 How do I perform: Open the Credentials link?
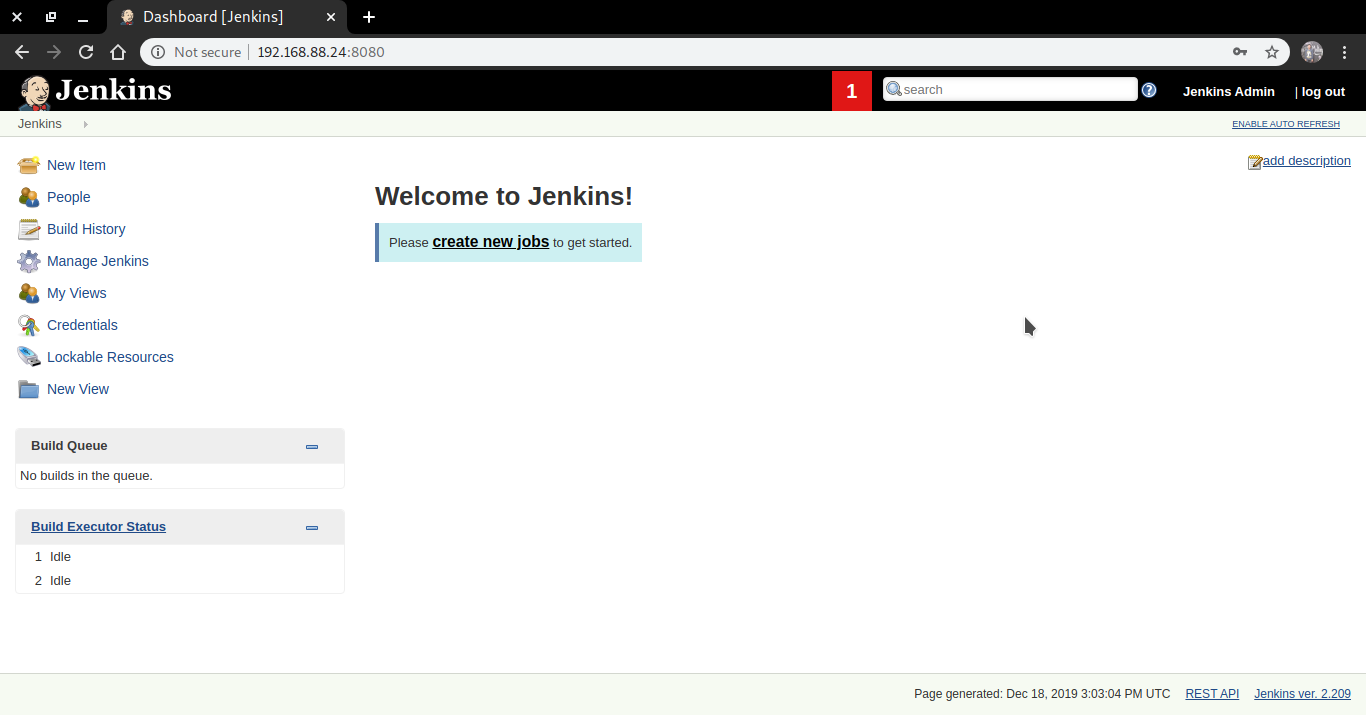click(x=82, y=325)
